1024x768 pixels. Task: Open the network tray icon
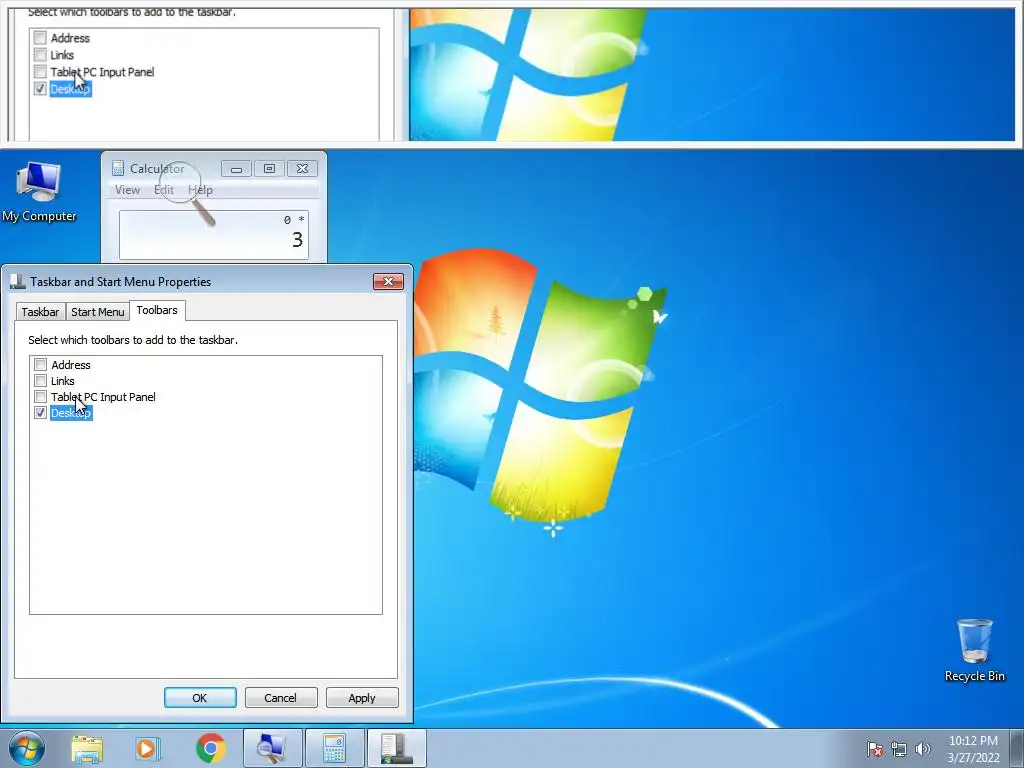[899, 749]
